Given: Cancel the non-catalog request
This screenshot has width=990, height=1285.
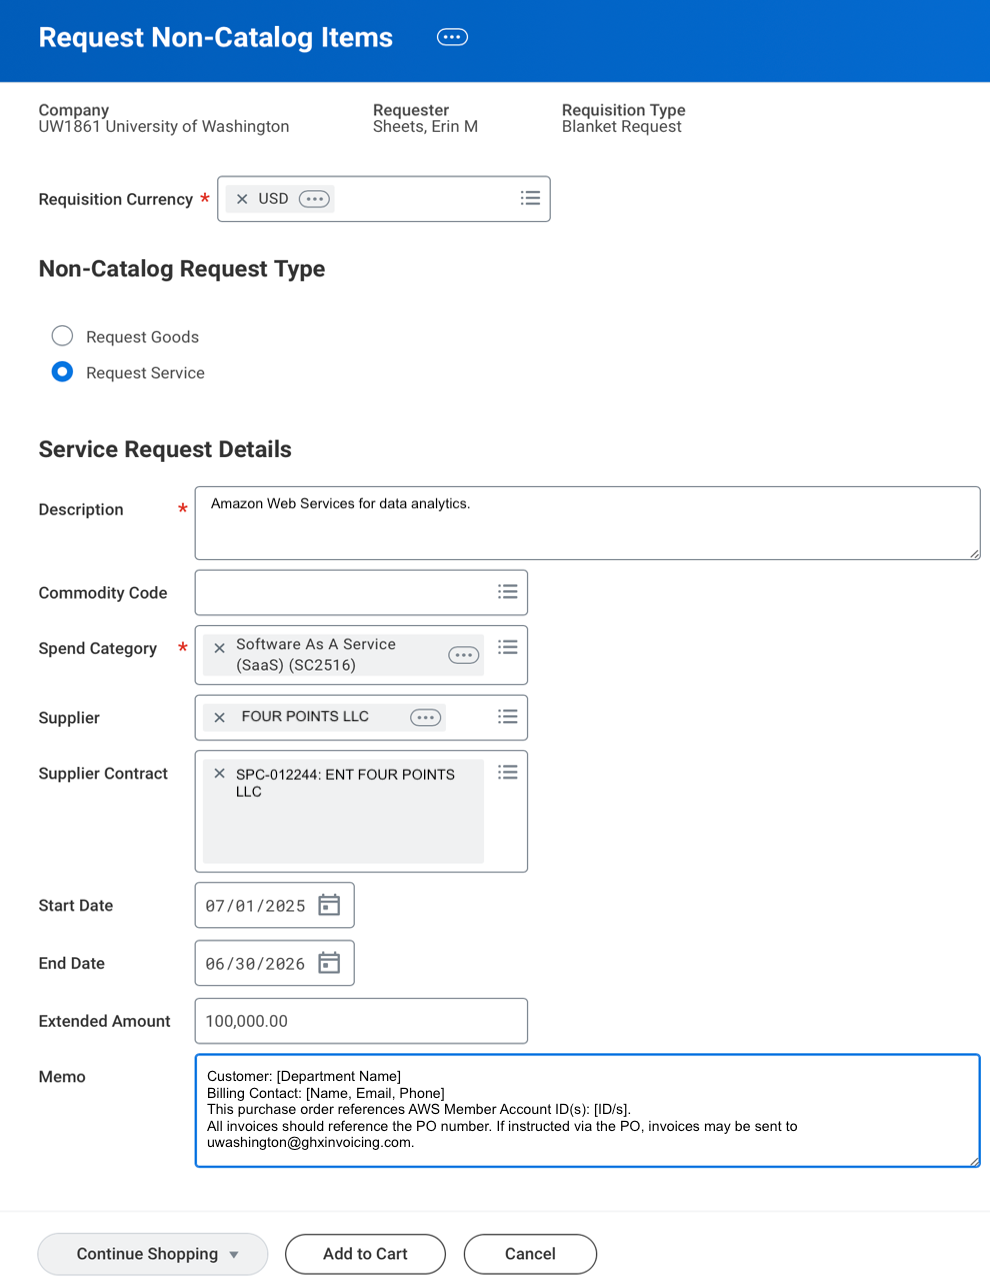Looking at the screenshot, I should click(x=530, y=1253).
